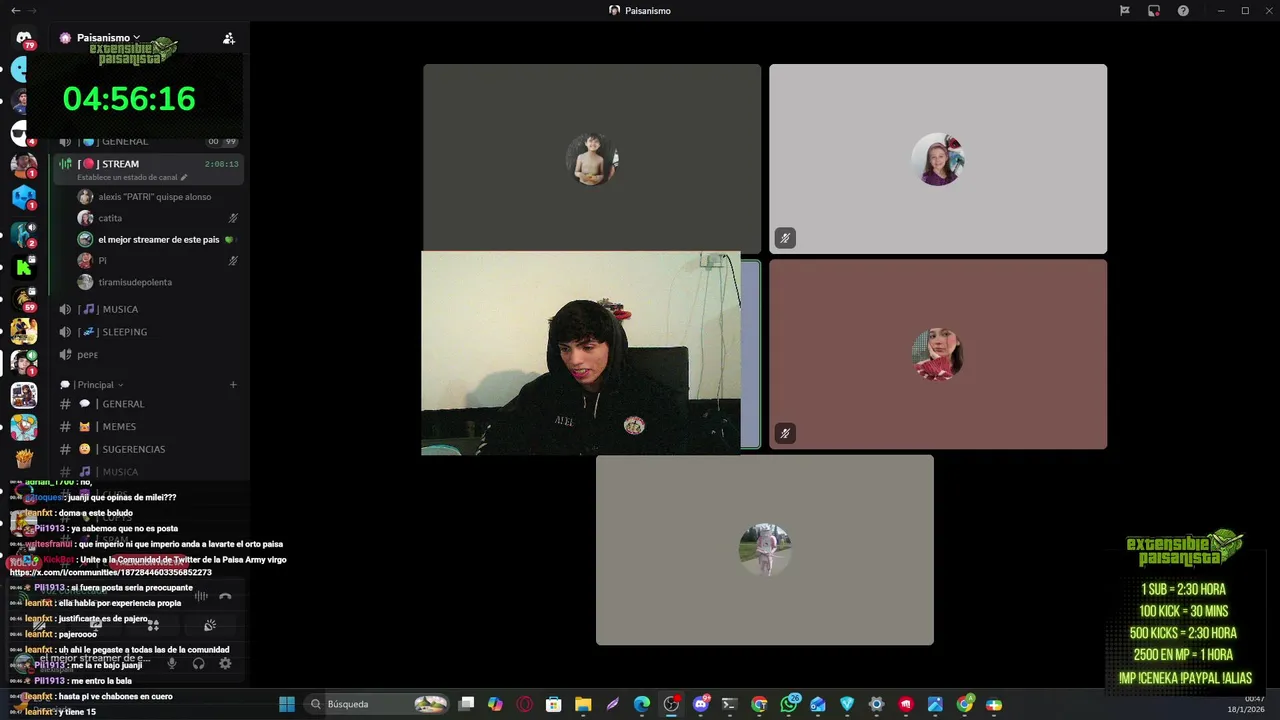1280x720 pixels.
Task: Open the help question mark icon
Action: (x=1183, y=11)
